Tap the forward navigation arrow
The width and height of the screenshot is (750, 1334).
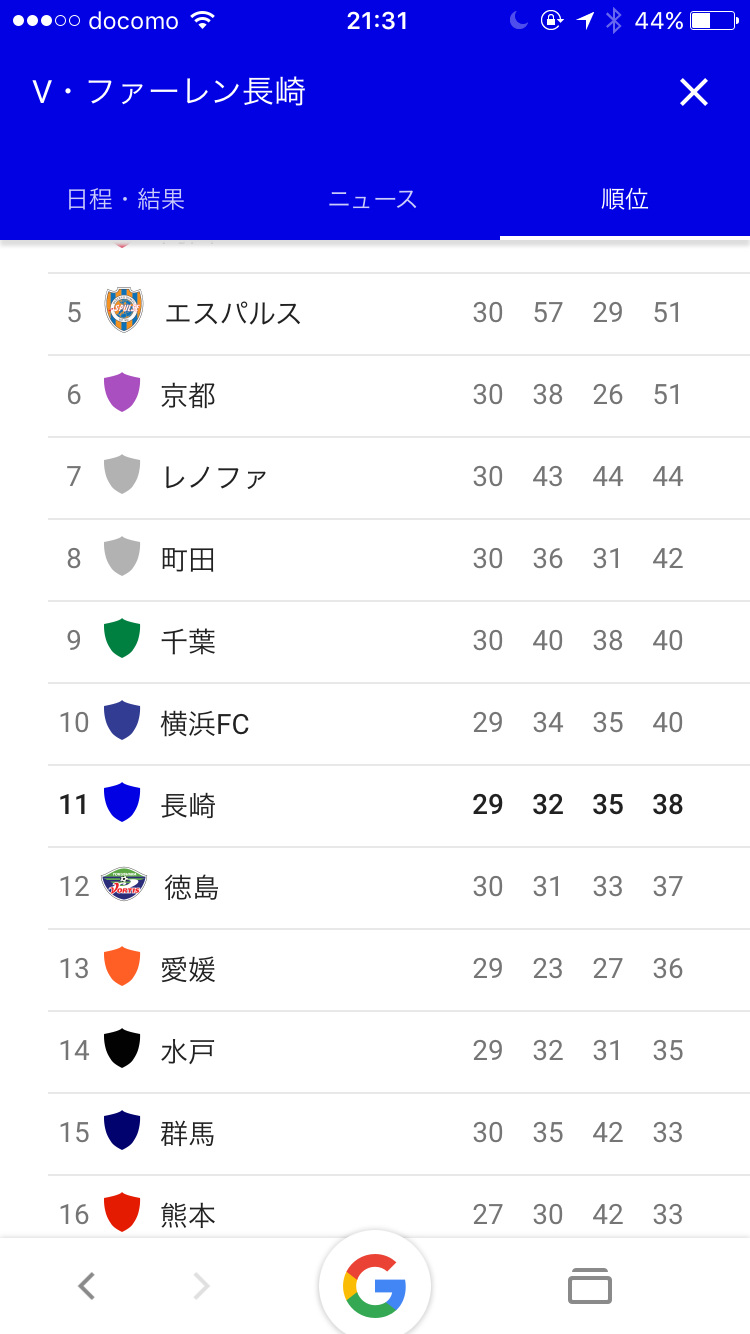pos(201,1286)
